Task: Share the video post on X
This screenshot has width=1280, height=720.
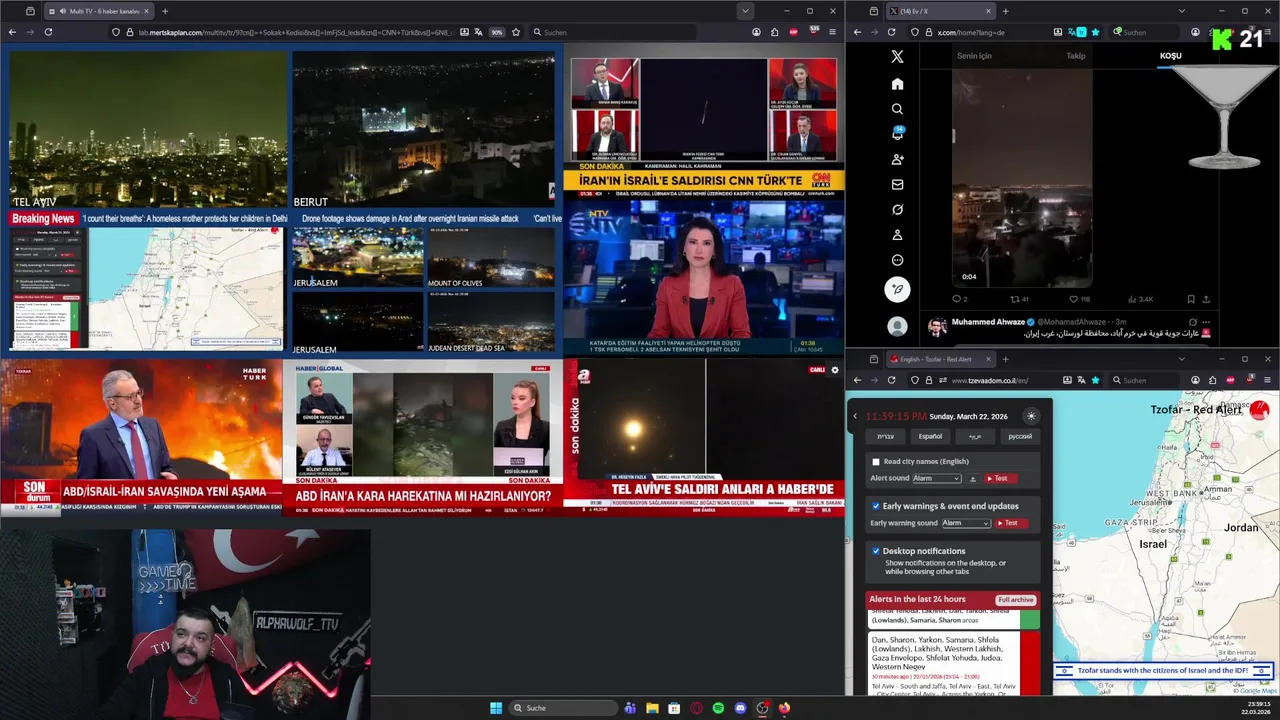Action: pos(1206,299)
